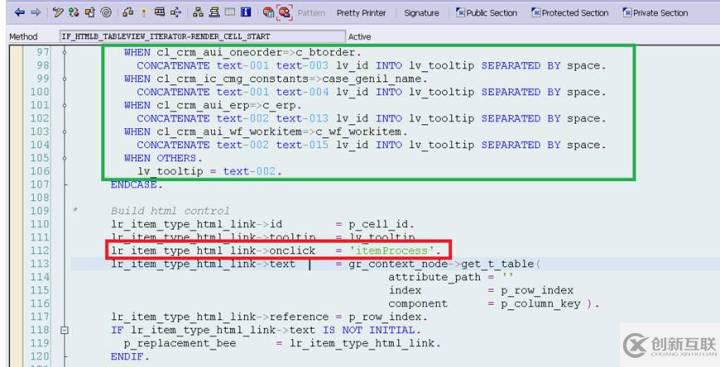Click cl_crm_aui_erp=>c_erp on line 101

pyautogui.click(x=226, y=105)
